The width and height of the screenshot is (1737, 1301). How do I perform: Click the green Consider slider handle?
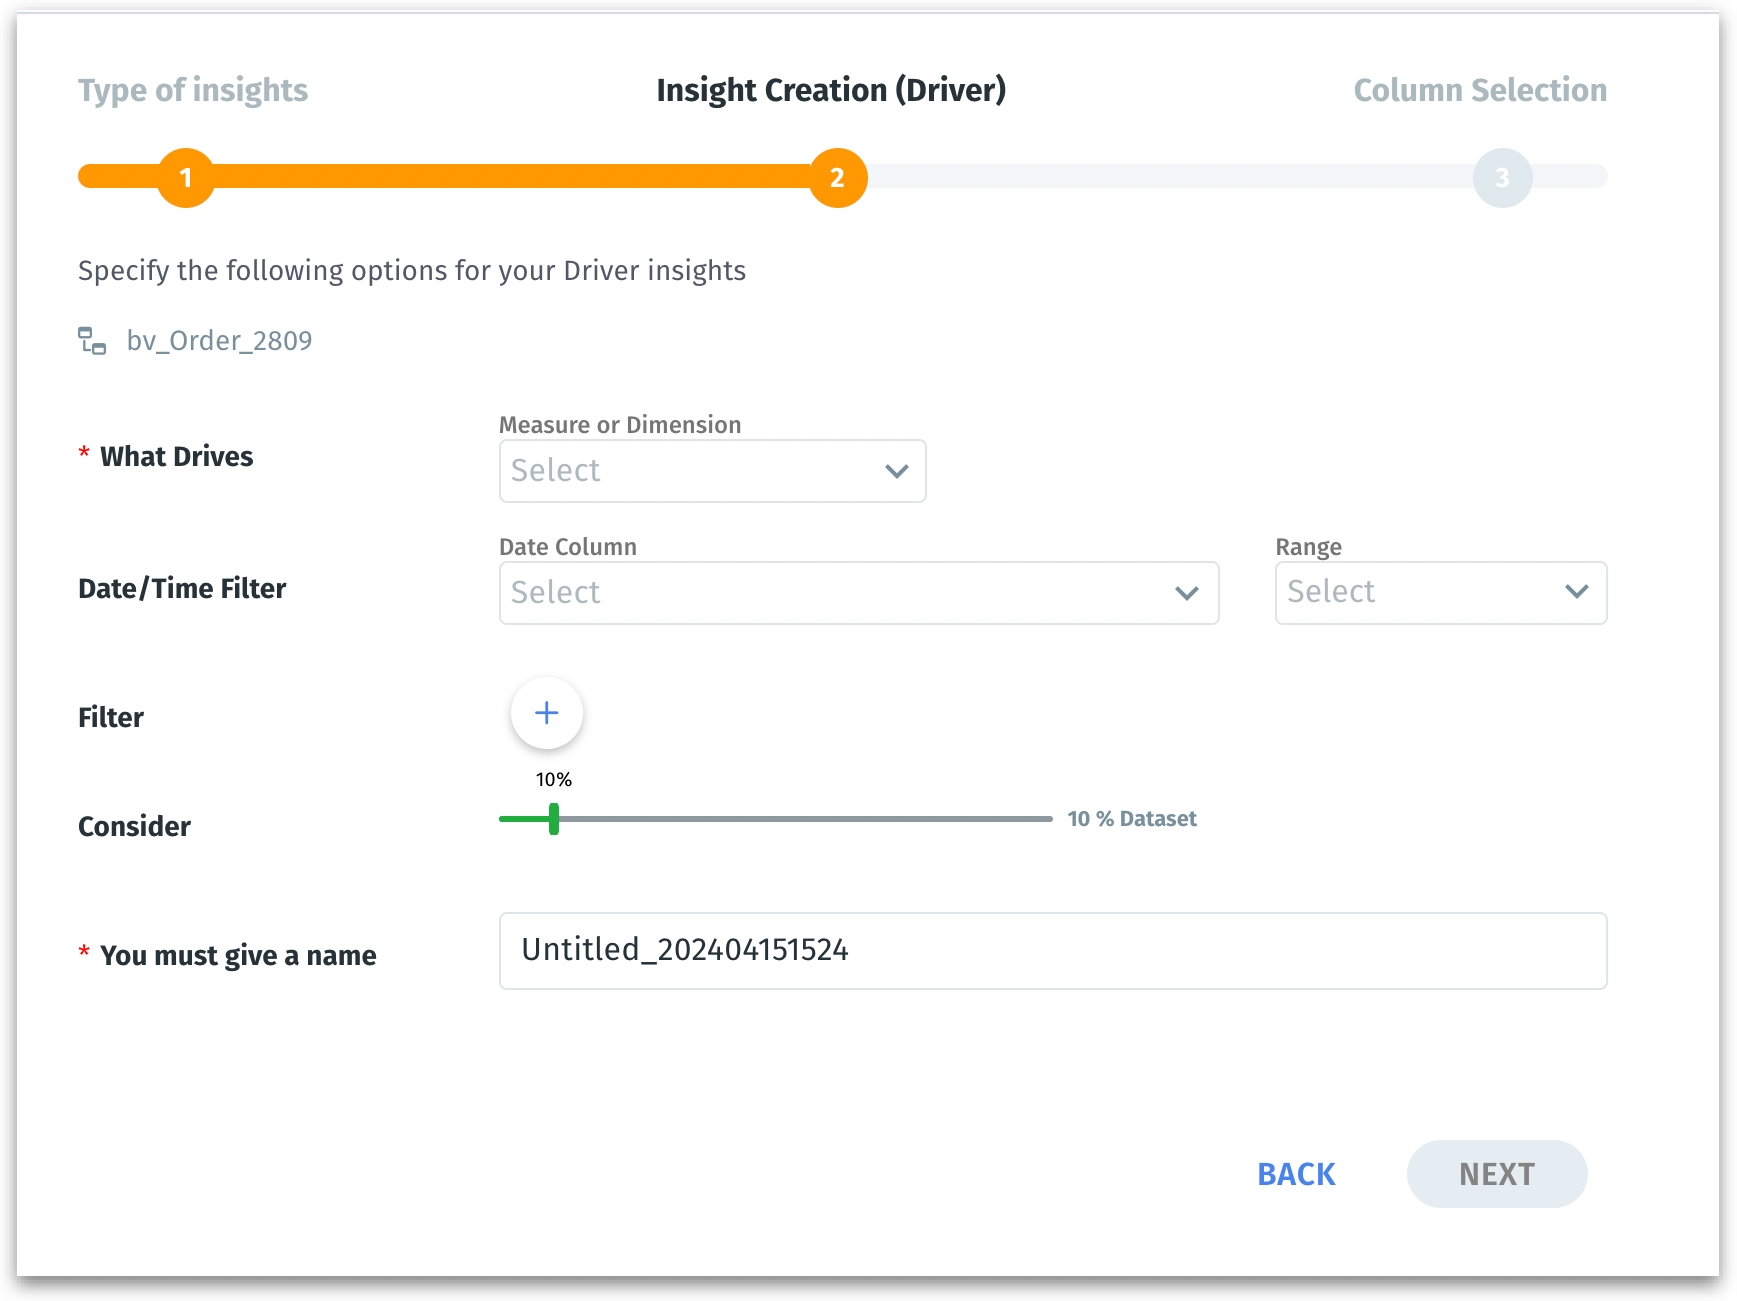pyautogui.click(x=553, y=819)
